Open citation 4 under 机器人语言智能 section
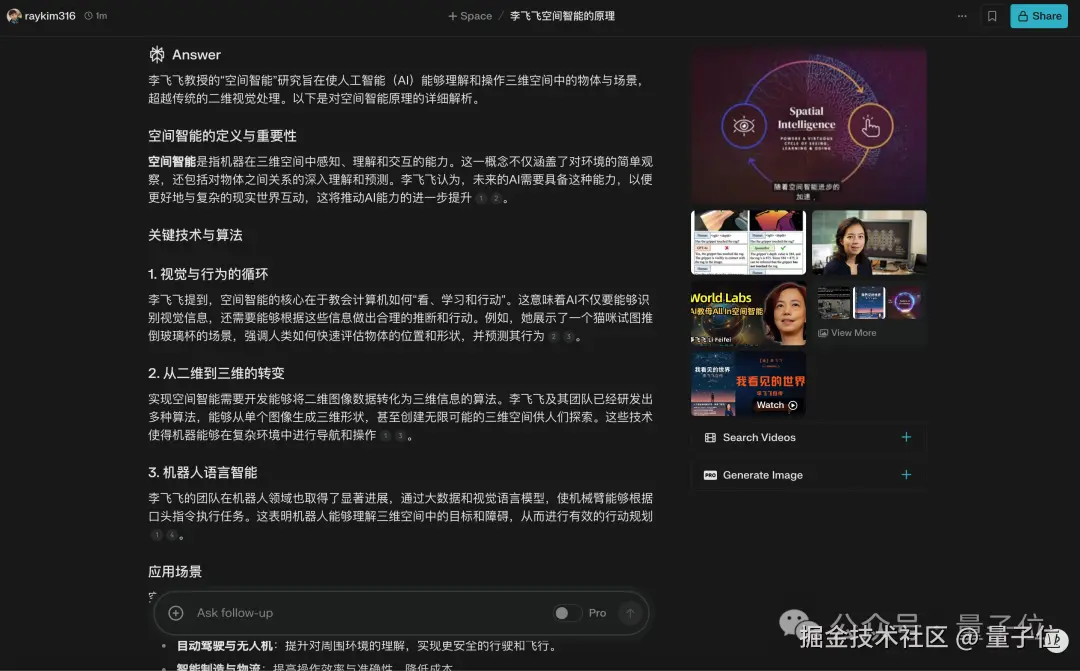The image size is (1080, 671). [x=172, y=535]
